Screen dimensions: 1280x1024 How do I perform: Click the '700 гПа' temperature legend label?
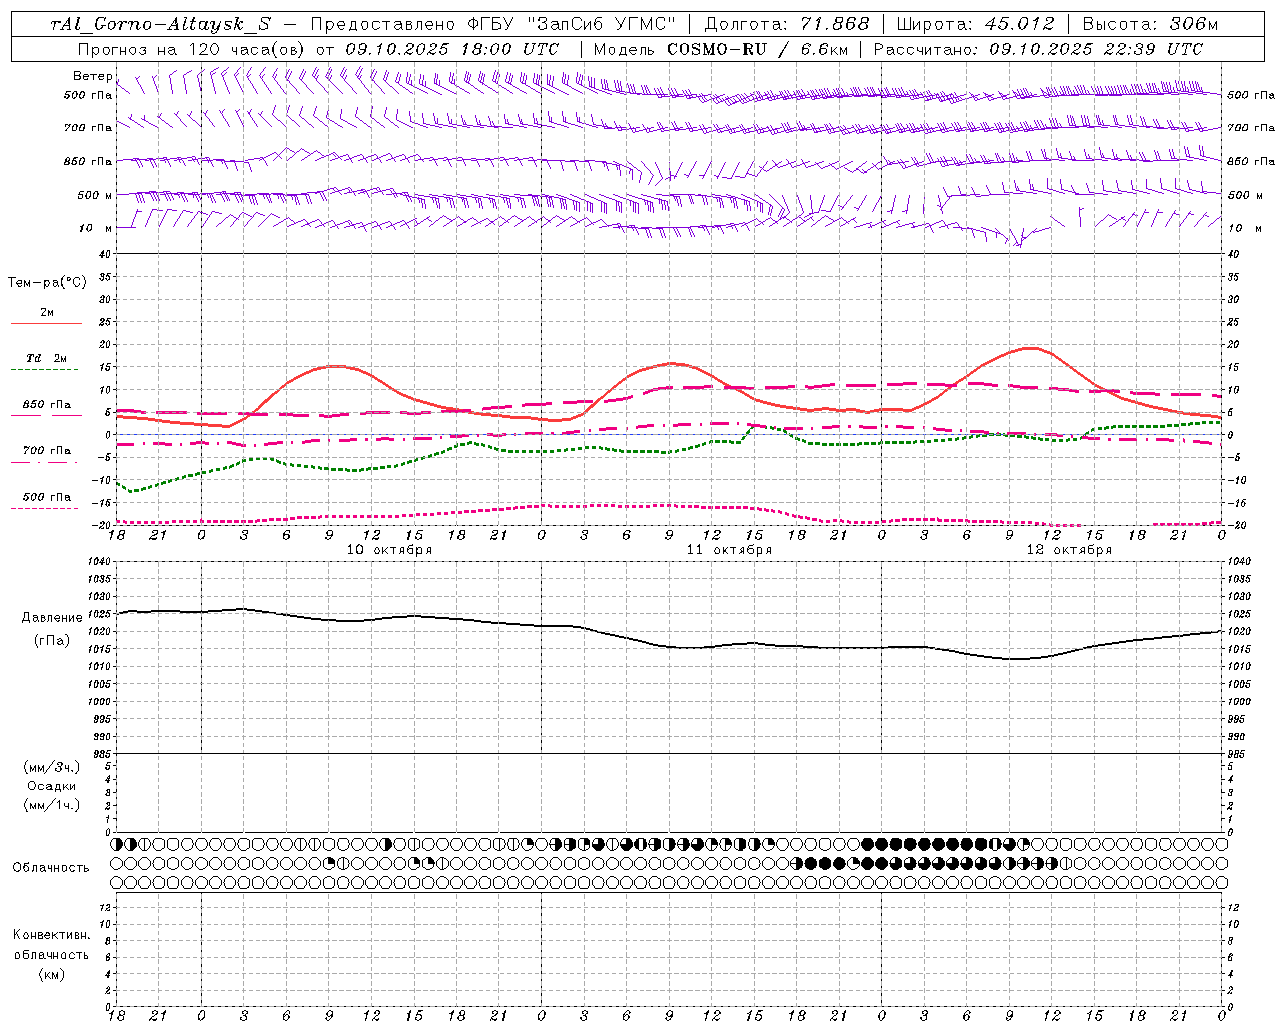[47, 450]
